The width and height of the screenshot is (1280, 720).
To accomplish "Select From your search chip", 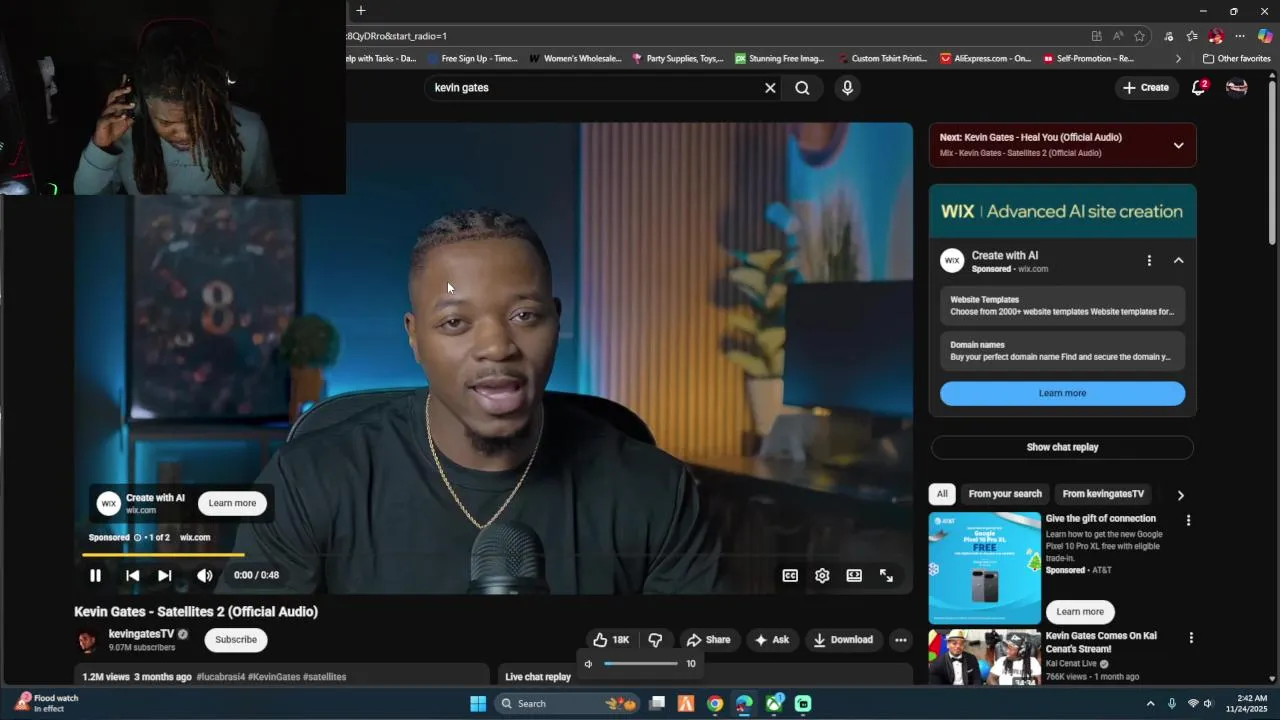I will pos(1005,494).
